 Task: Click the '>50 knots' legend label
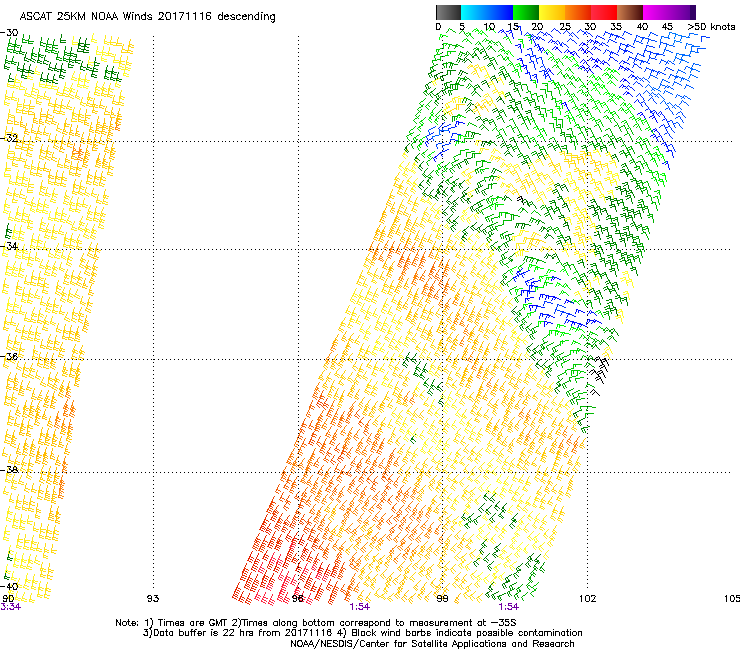pyautogui.click(x=711, y=27)
